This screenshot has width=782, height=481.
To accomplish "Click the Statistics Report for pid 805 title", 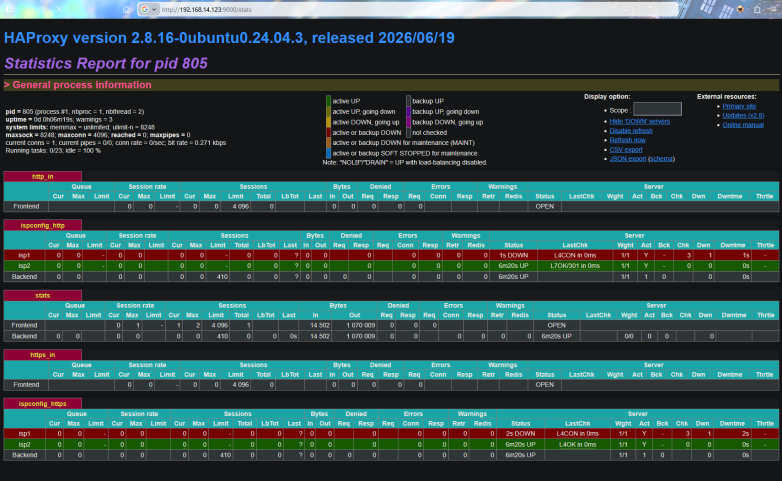I will point(106,63).
